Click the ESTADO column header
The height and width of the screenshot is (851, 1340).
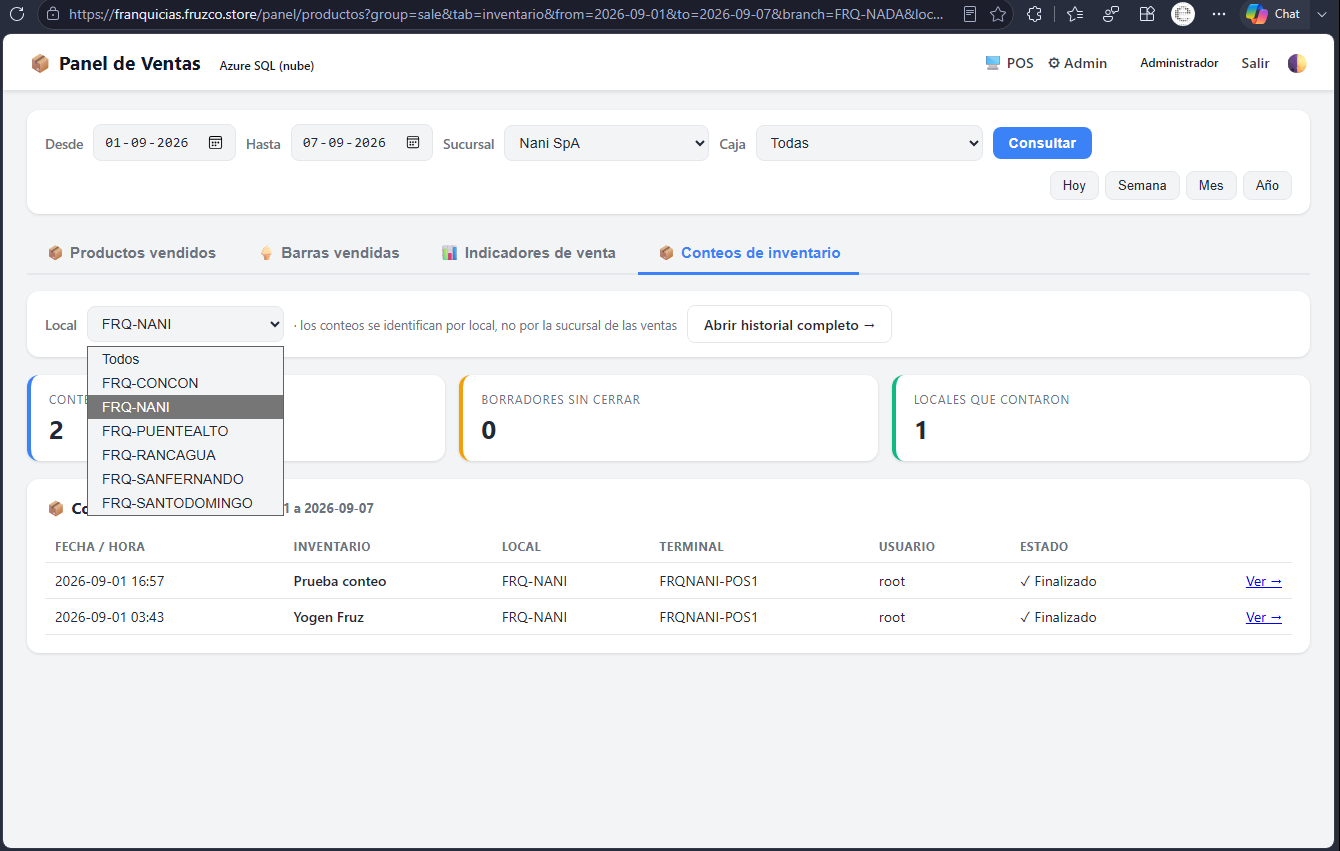click(x=1044, y=547)
